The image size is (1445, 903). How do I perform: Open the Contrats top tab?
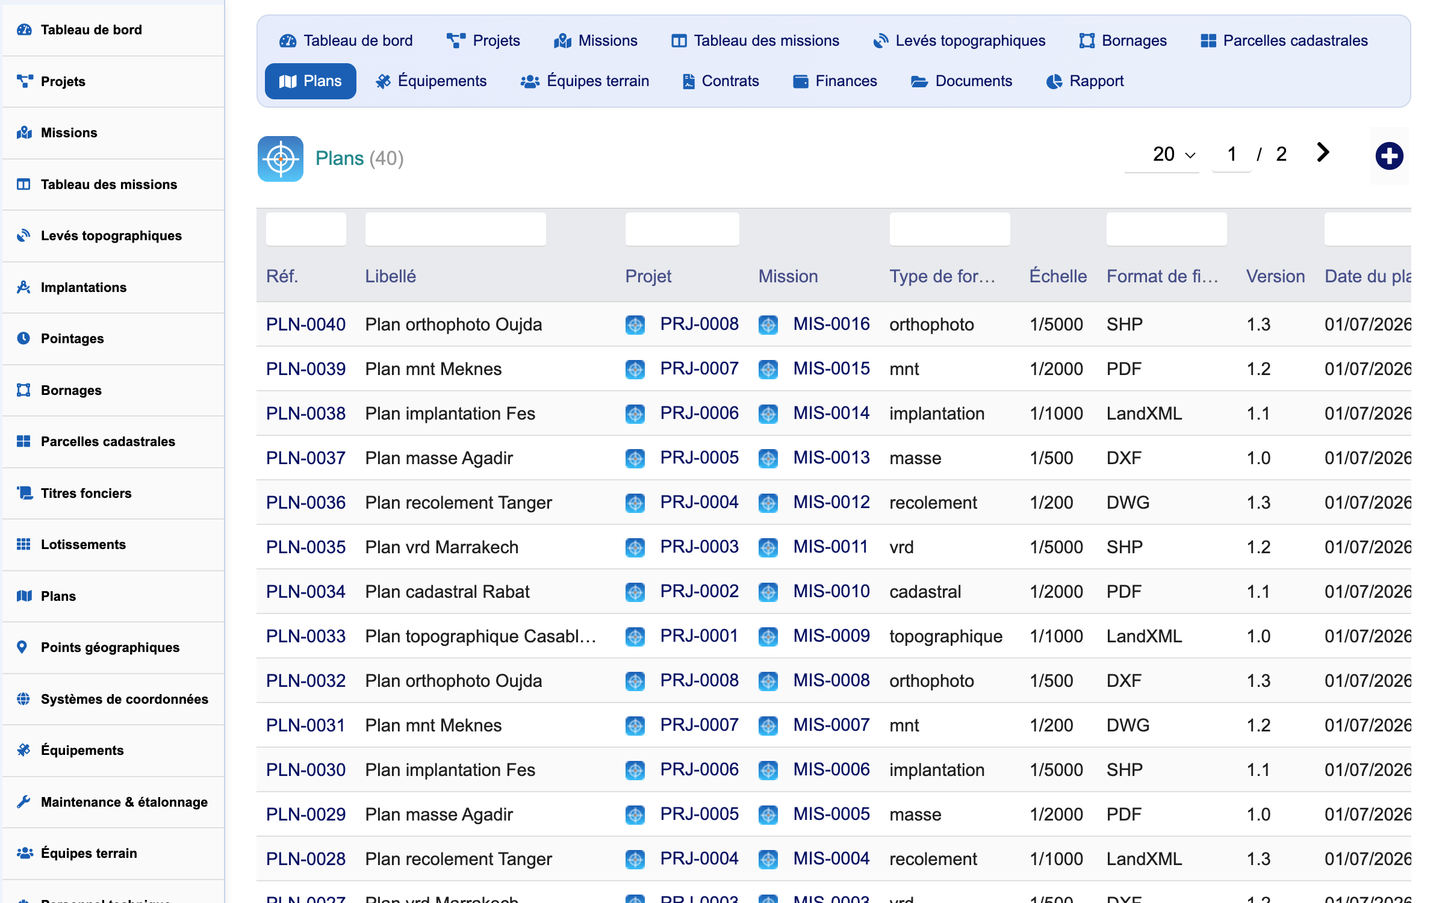point(720,81)
